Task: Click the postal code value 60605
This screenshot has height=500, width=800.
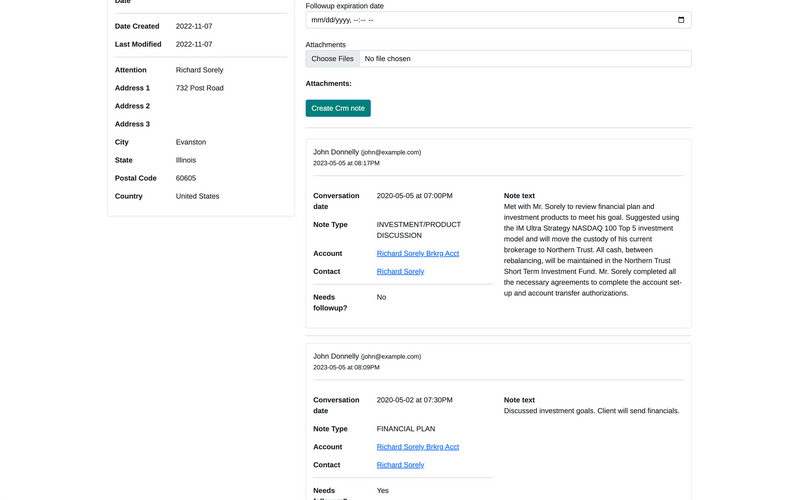Action: click(187, 178)
